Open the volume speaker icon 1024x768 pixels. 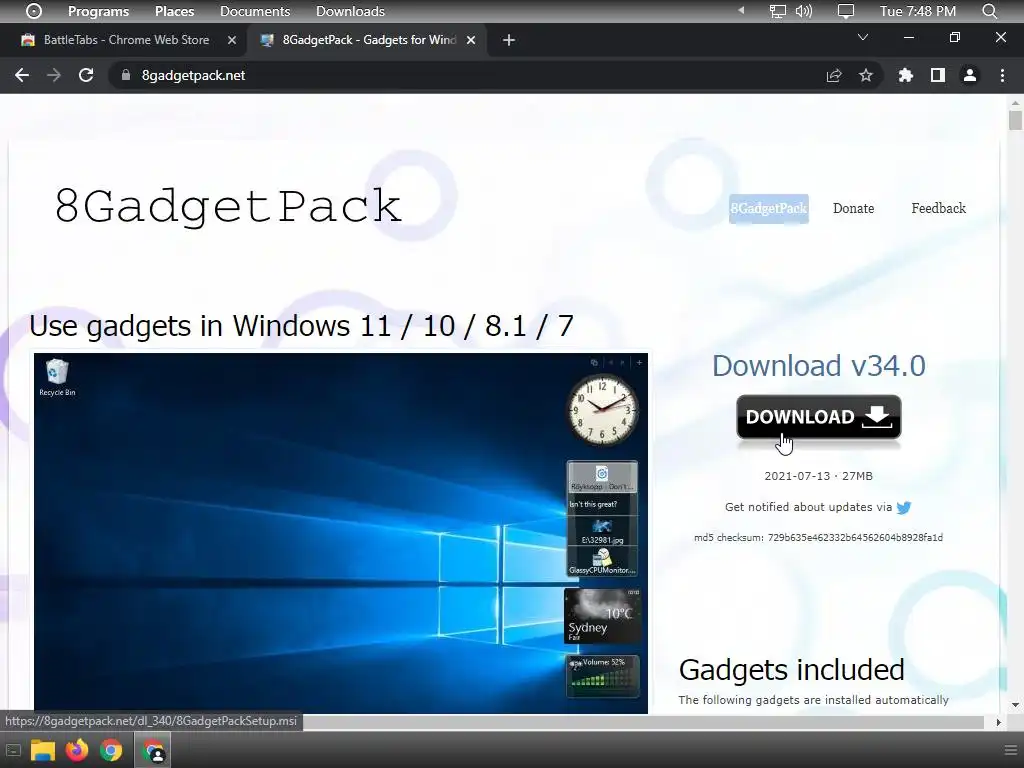pyautogui.click(x=803, y=11)
